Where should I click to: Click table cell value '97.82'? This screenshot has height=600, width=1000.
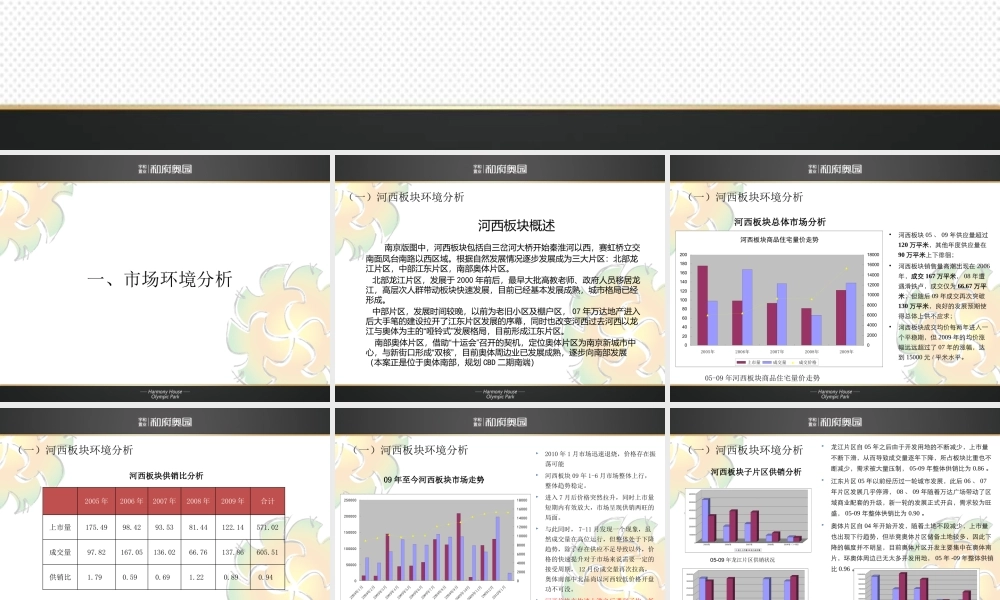coord(96,552)
